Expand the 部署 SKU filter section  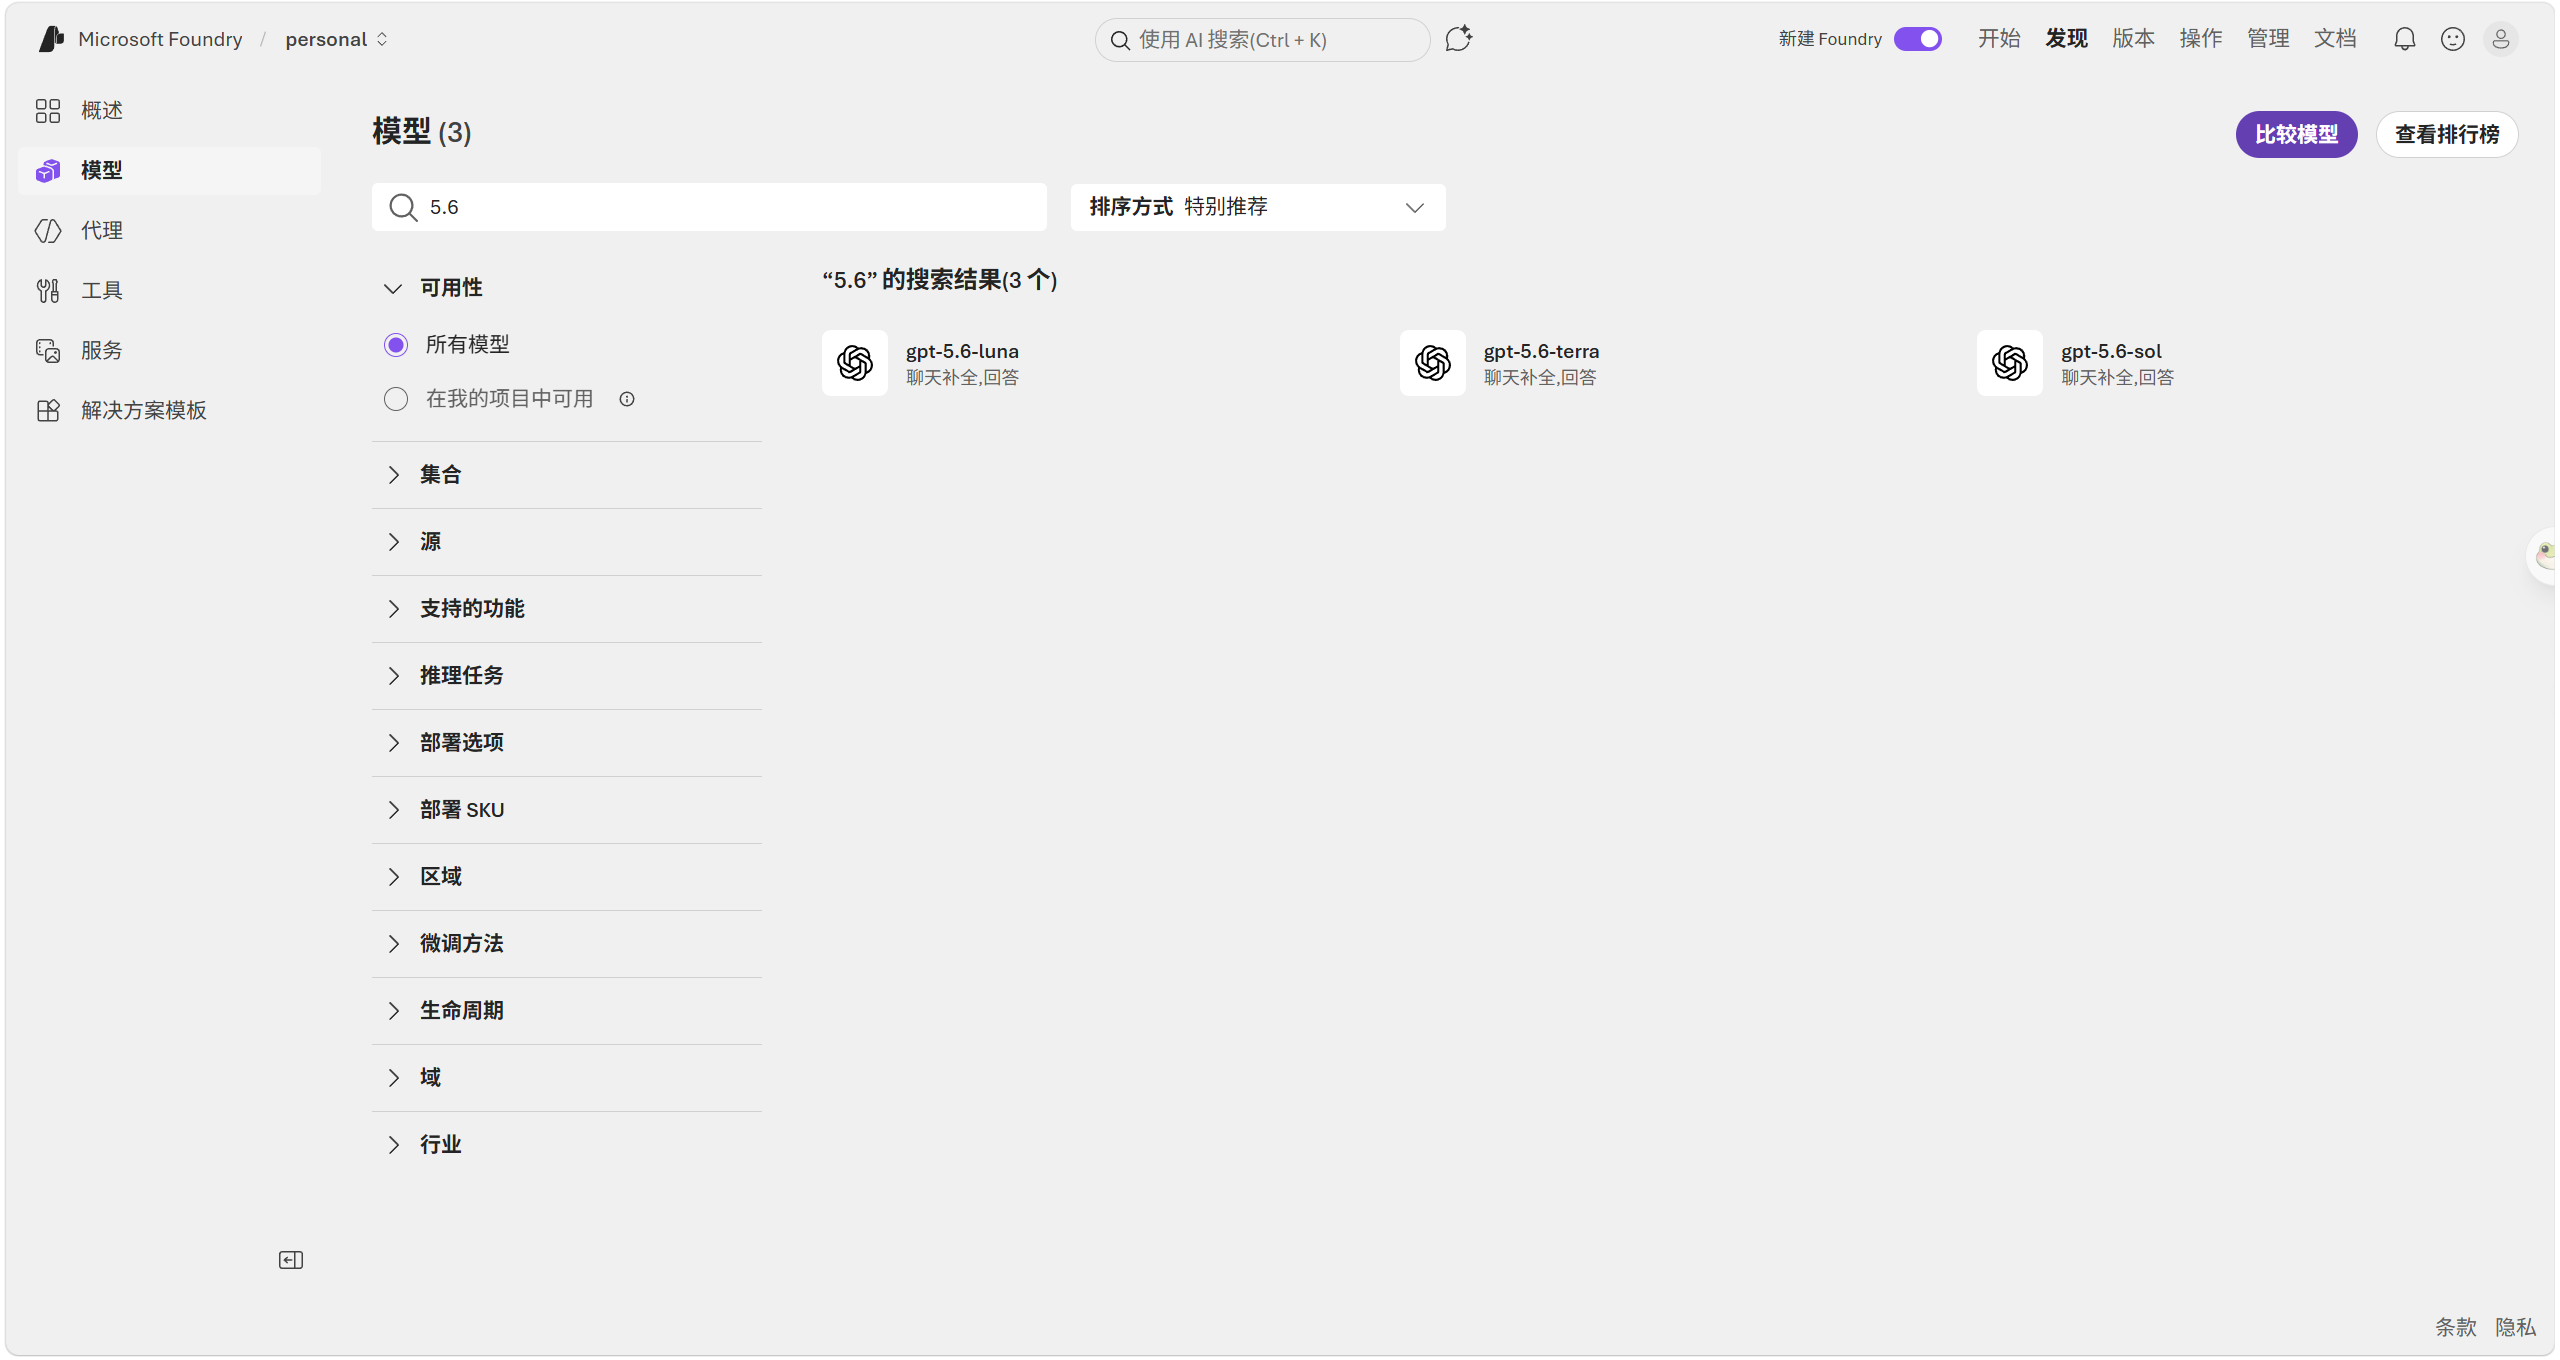(567, 810)
